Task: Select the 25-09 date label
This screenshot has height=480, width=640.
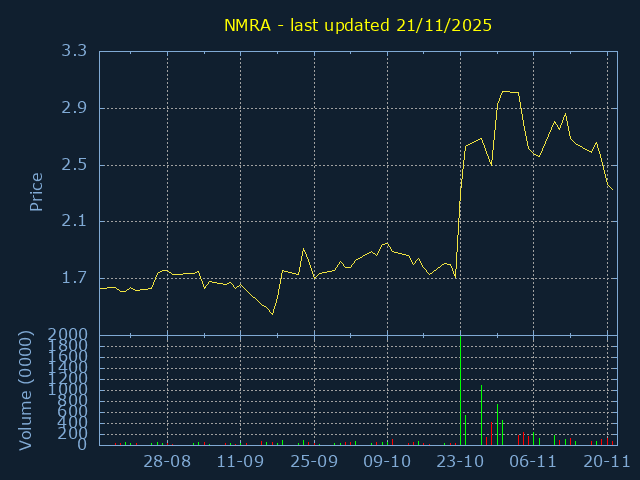Action: [314, 462]
